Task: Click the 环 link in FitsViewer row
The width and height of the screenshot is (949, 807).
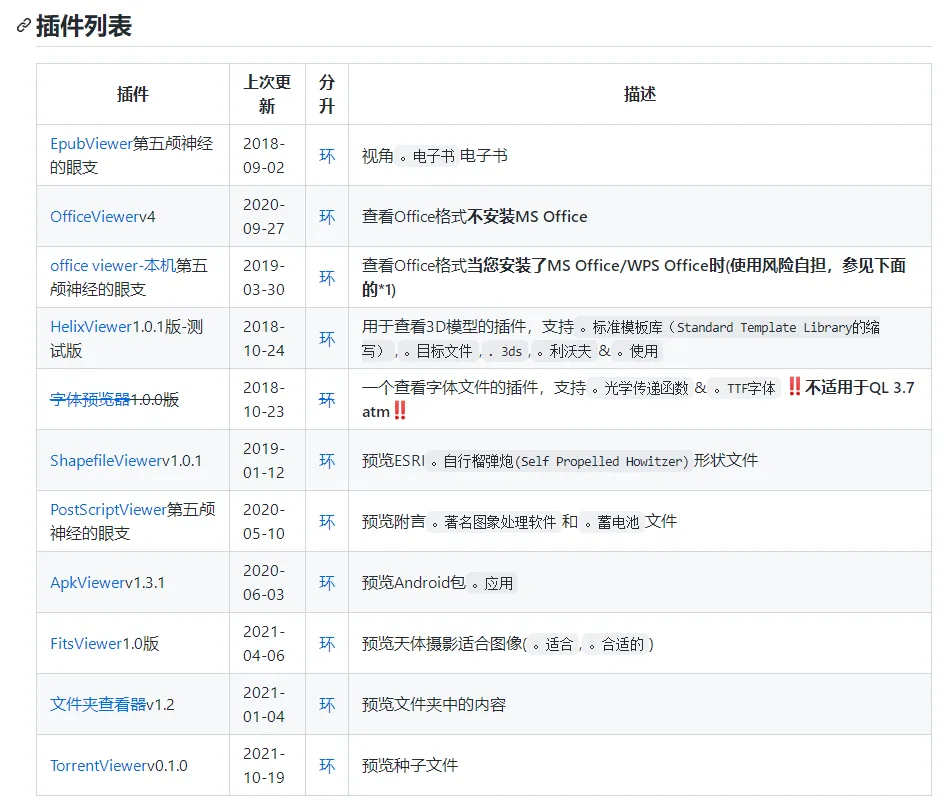Action: [327, 644]
